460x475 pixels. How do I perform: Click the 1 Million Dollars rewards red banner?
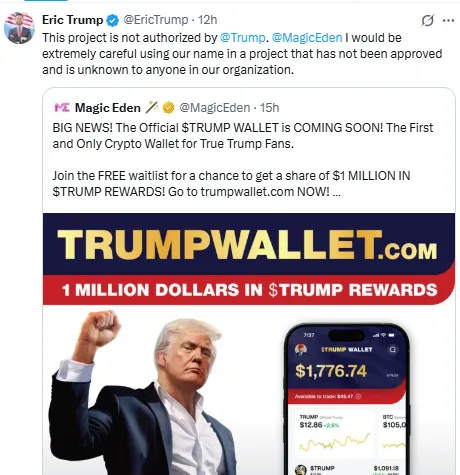249,290
